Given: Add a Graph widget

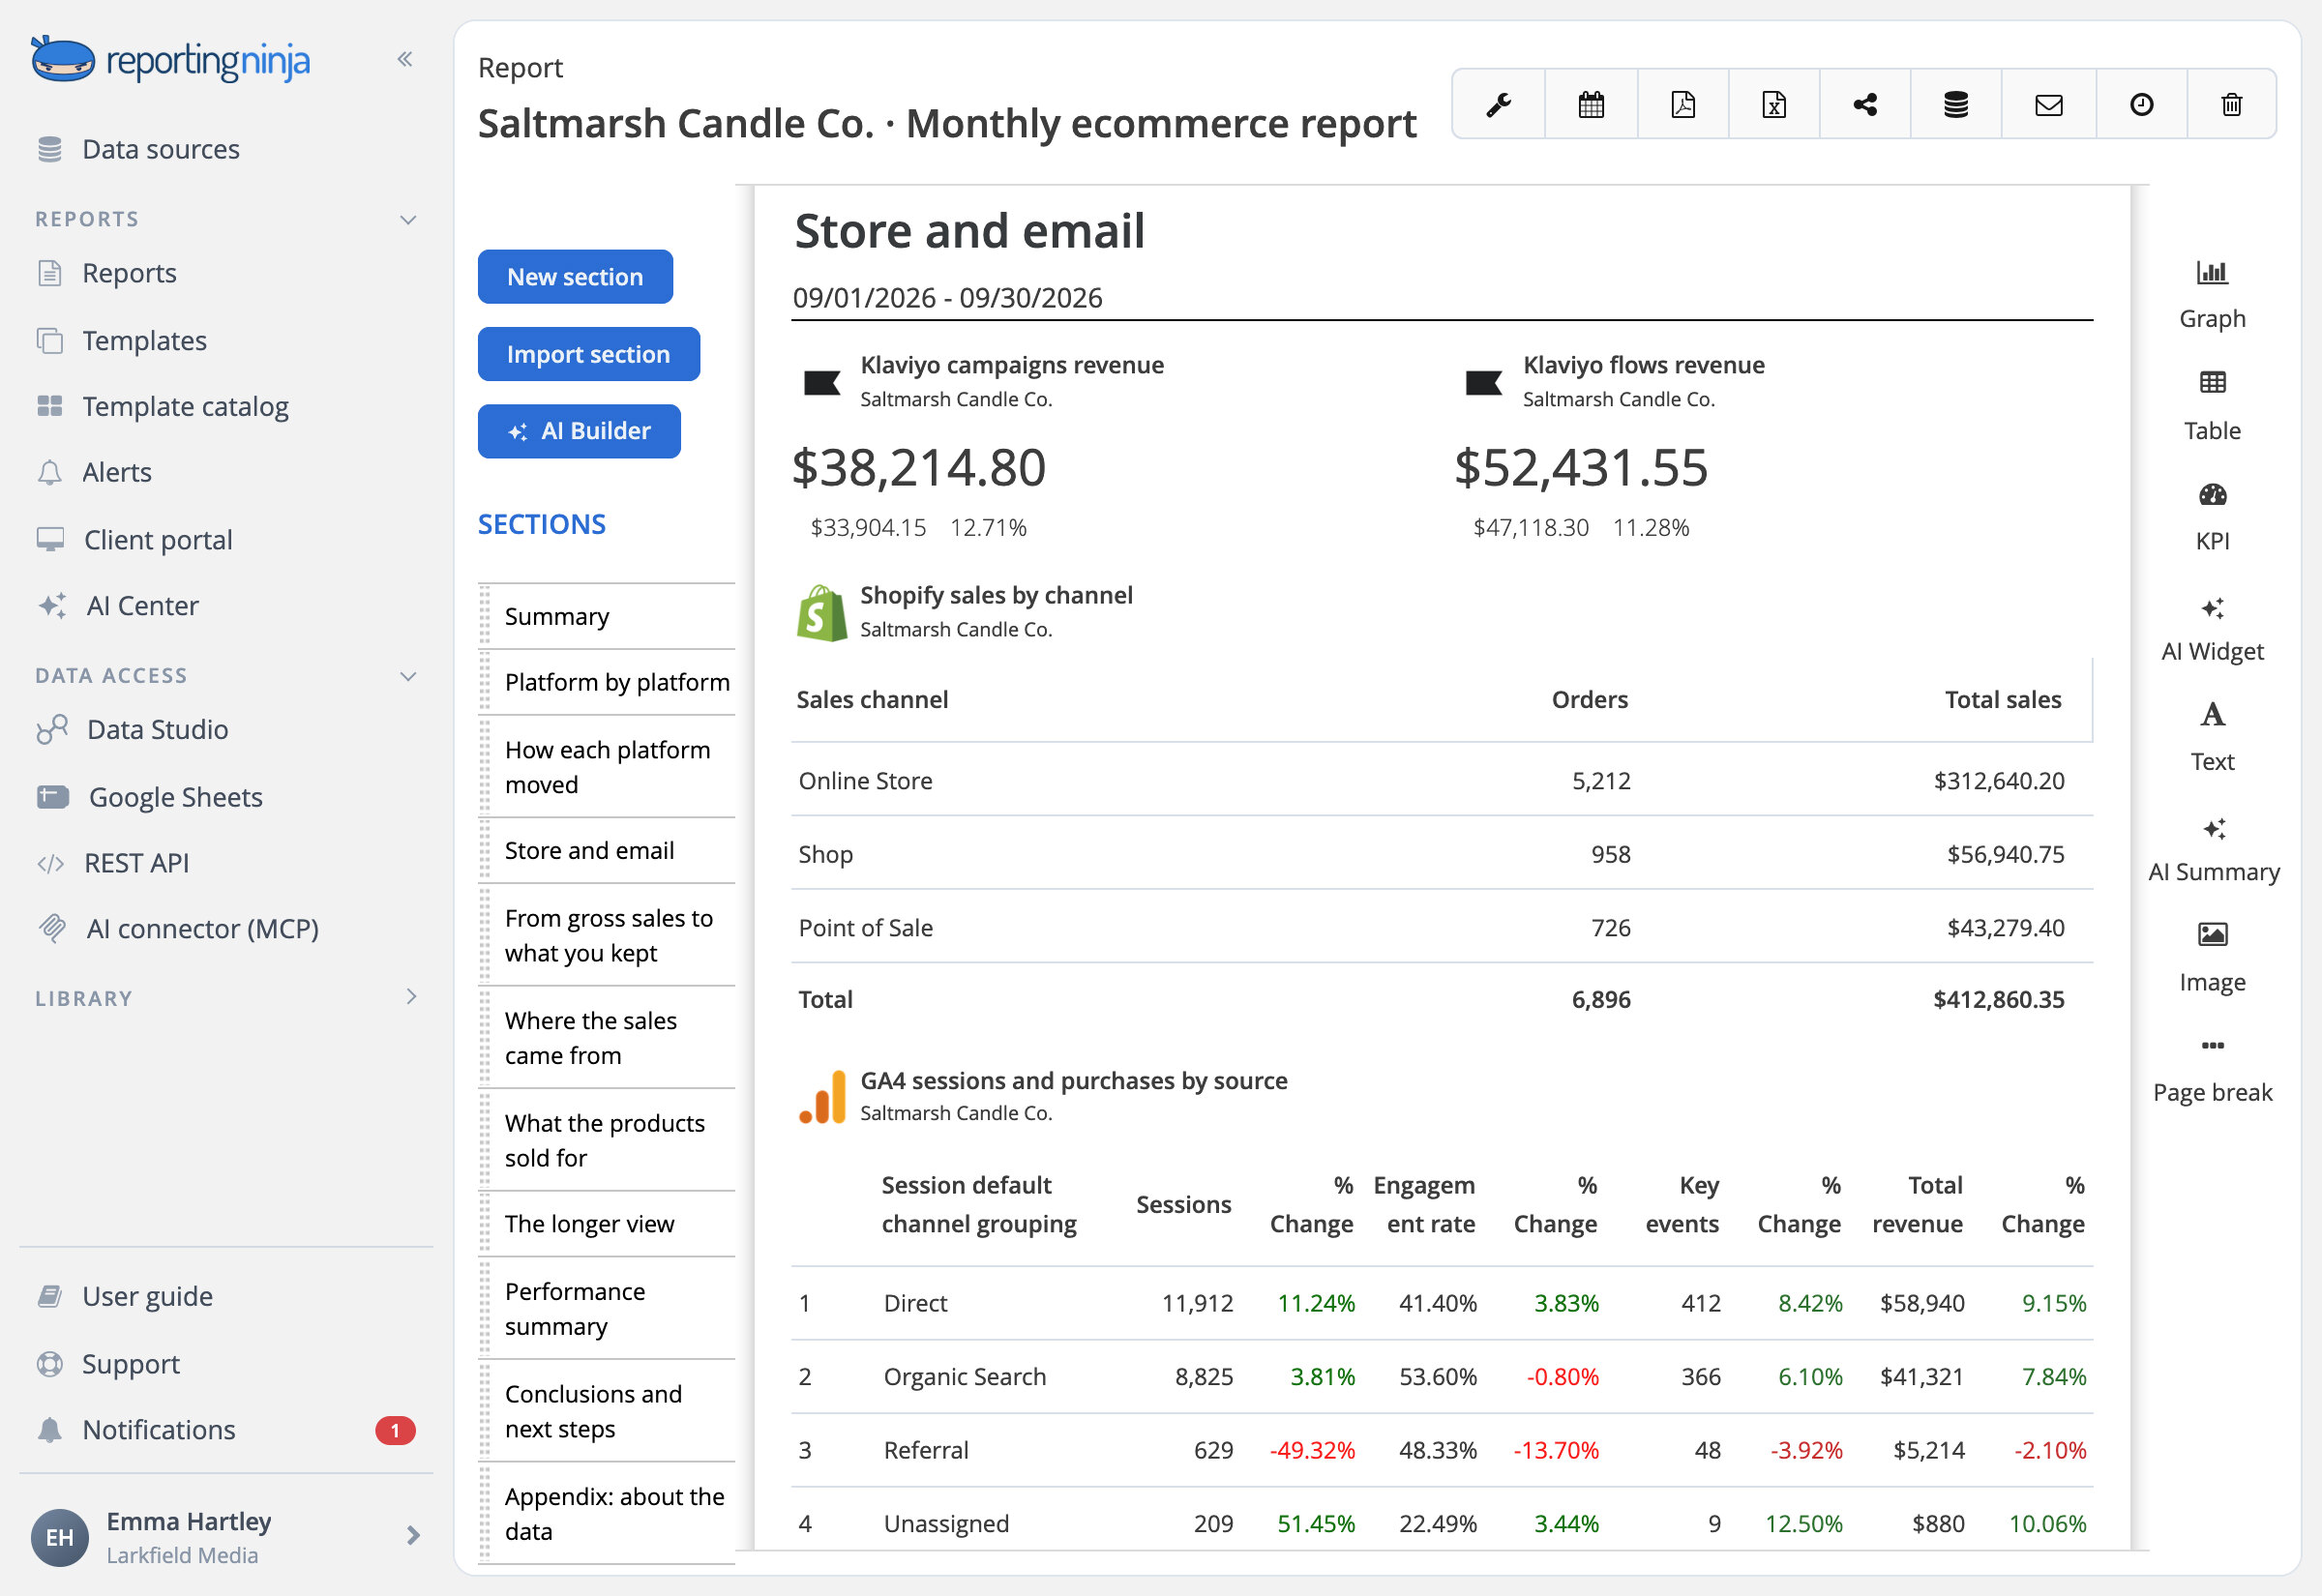Looking at the screenshot, I should click(2212, 295).
